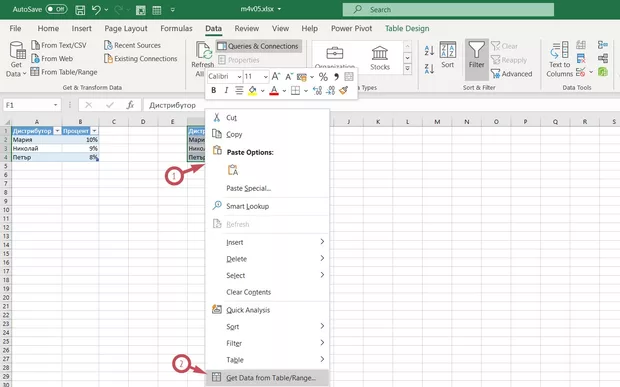Open the Undo history dropdown arrow

(x=106, y=9)
